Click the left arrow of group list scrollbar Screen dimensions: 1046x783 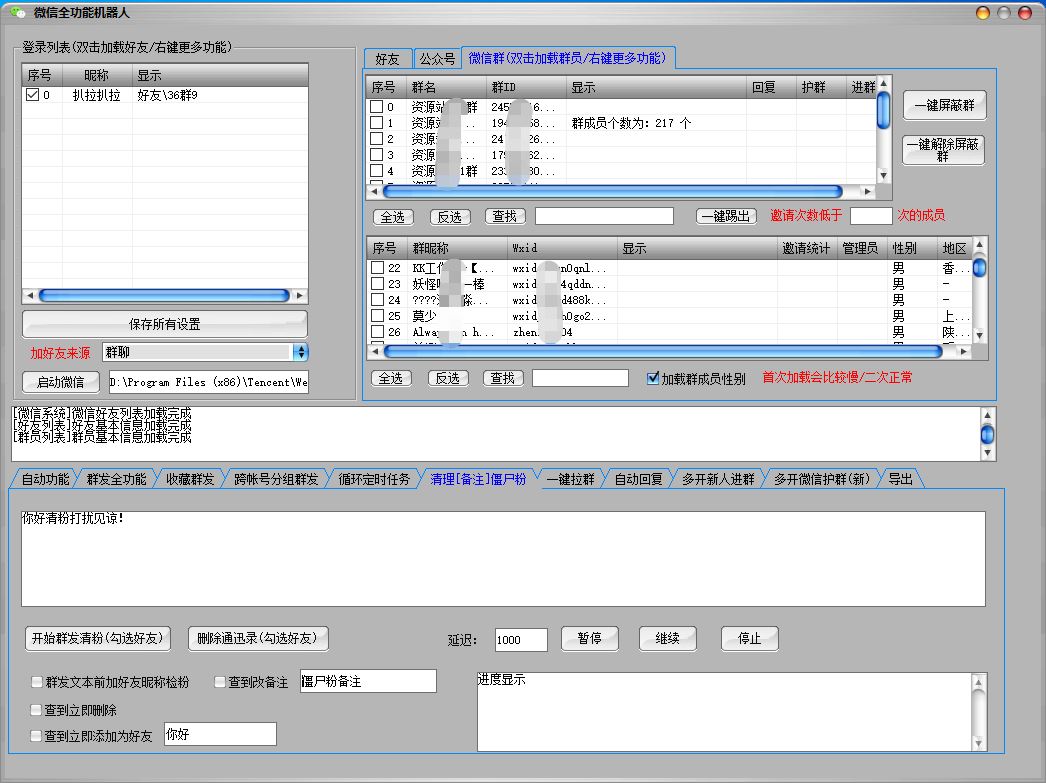[x=374, y=191]
